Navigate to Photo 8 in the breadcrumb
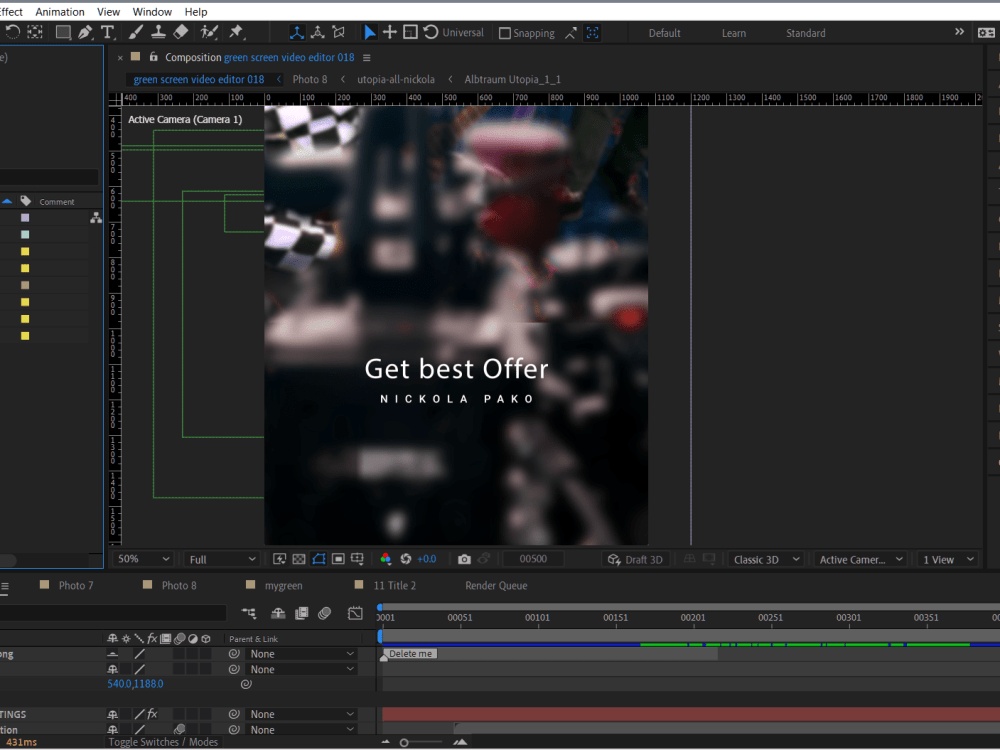The width and height of the screenshot is (1000, 750). (310, 79)
